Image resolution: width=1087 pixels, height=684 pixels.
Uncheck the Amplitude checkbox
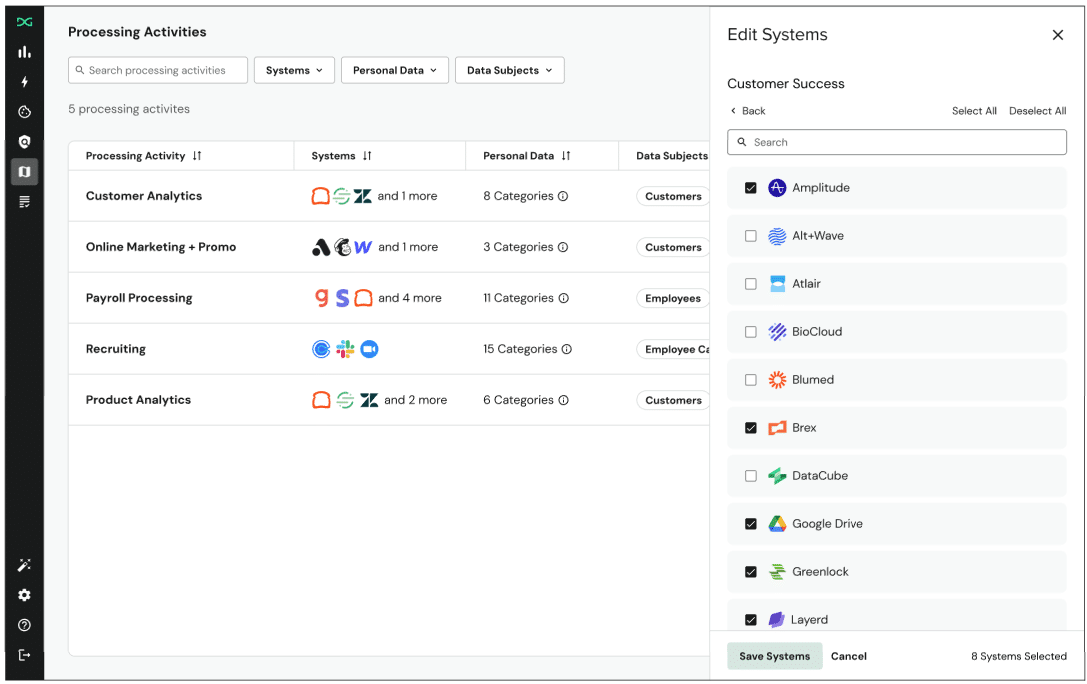[x=751, y=188]
